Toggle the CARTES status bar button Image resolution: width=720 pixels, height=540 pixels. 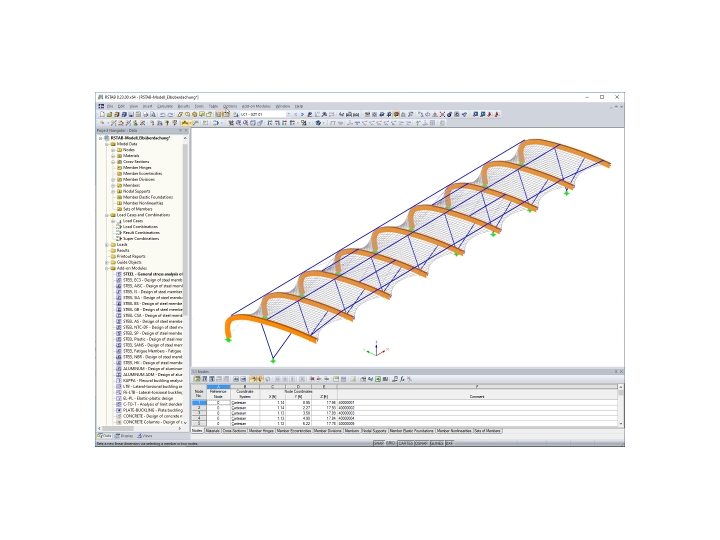tap(405, 444)
